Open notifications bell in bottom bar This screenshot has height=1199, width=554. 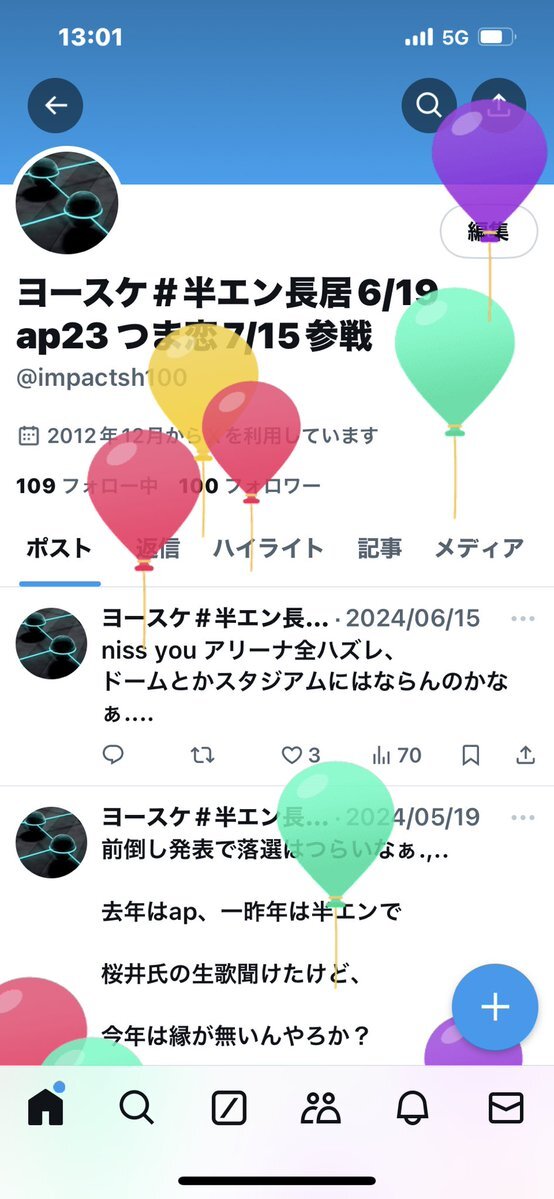point(412,1108)
